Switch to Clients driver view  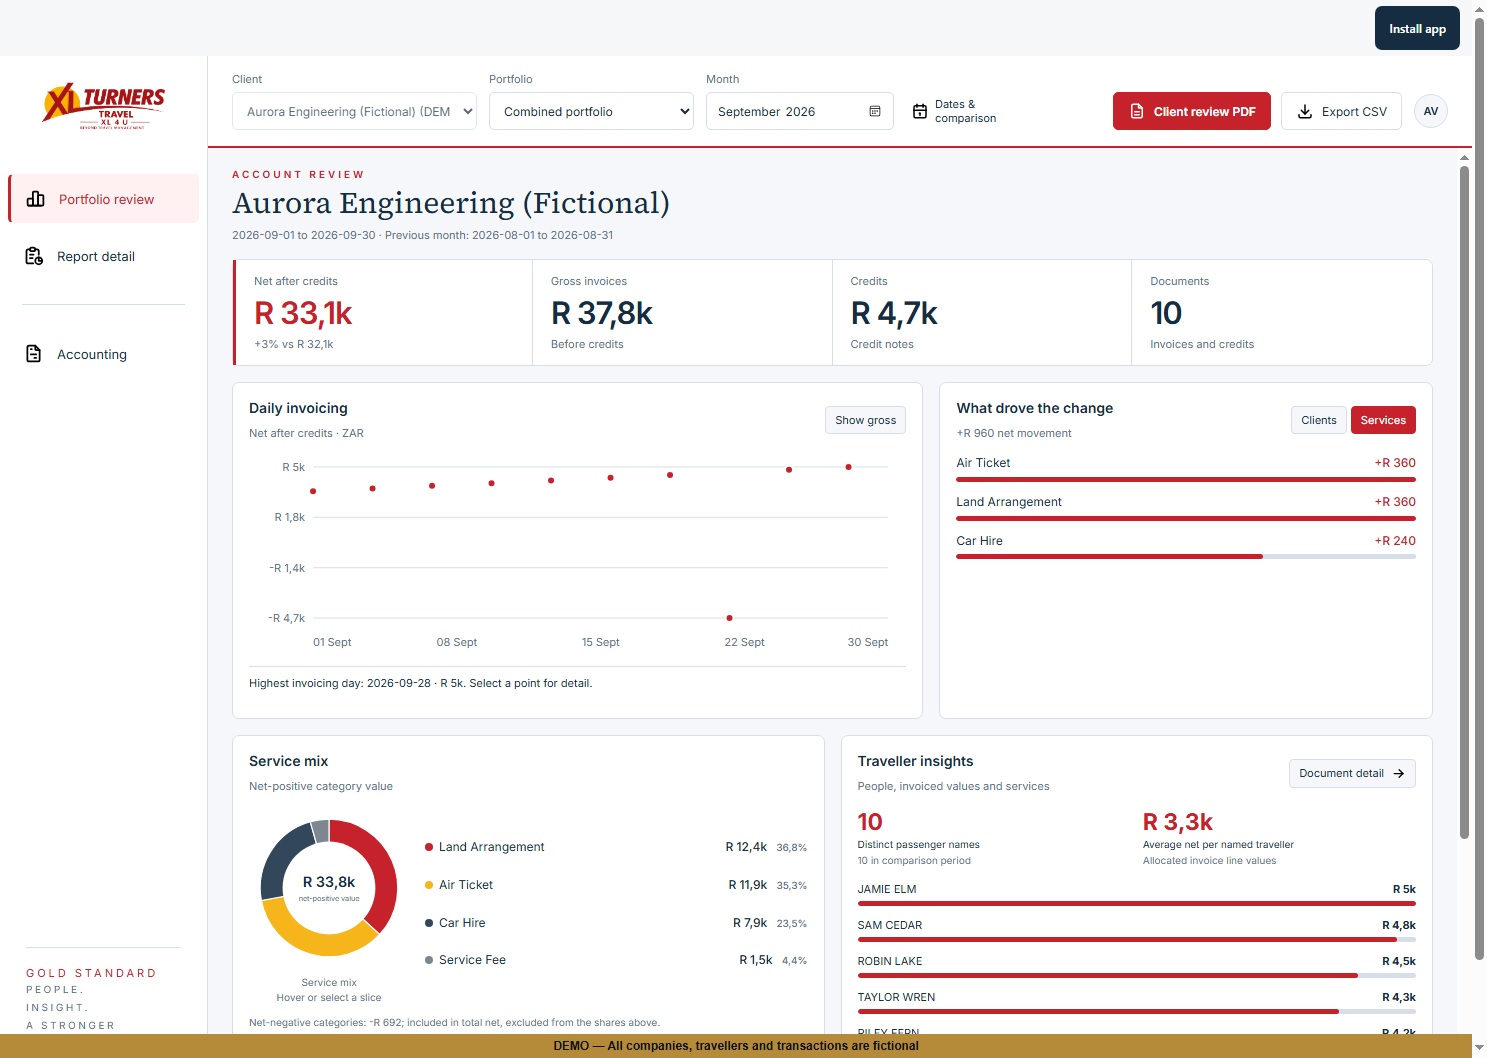click(x=1318, y=420)
